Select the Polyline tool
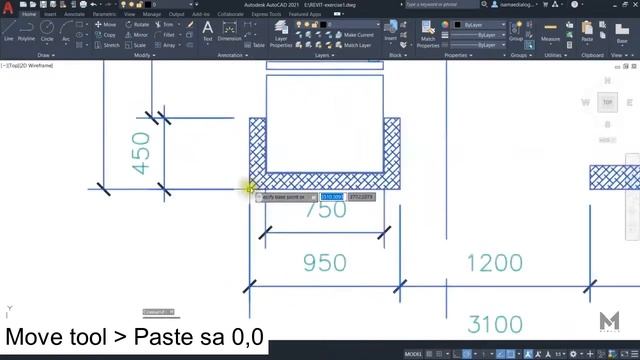640x360 pixels. tap(26, 31)
